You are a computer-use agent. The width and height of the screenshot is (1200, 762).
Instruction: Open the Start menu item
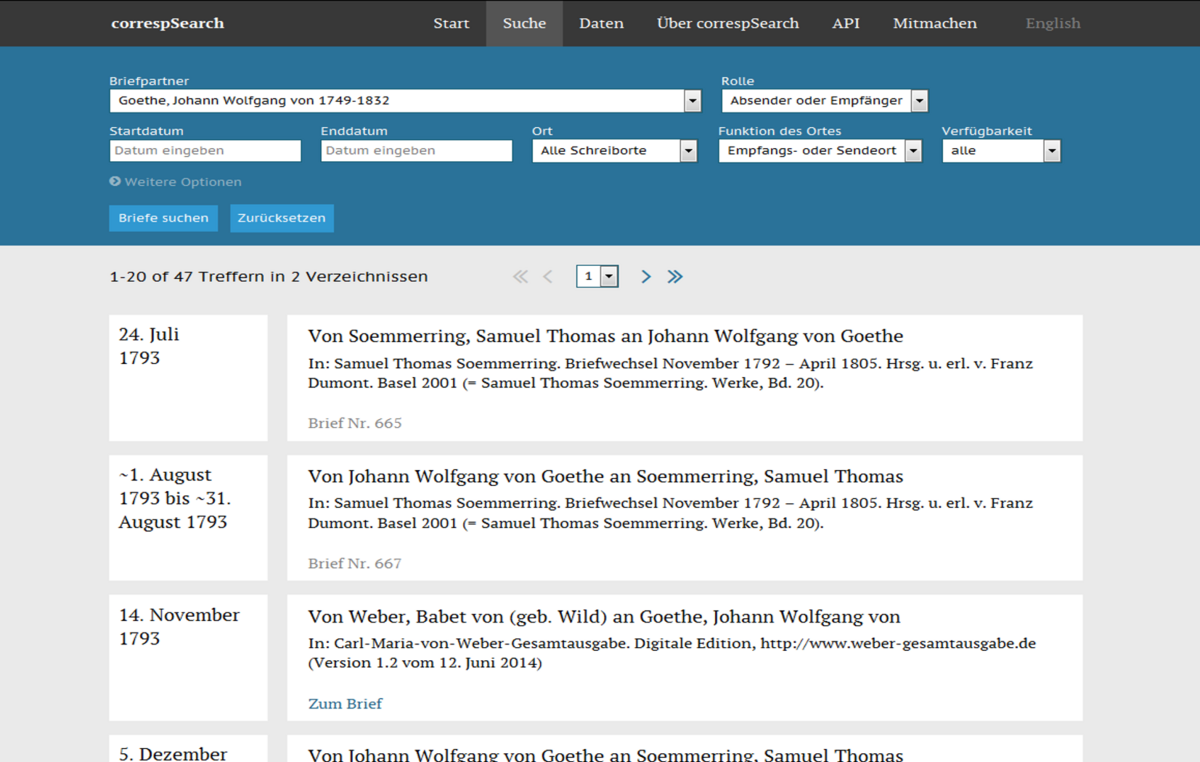tap(451, 23)
